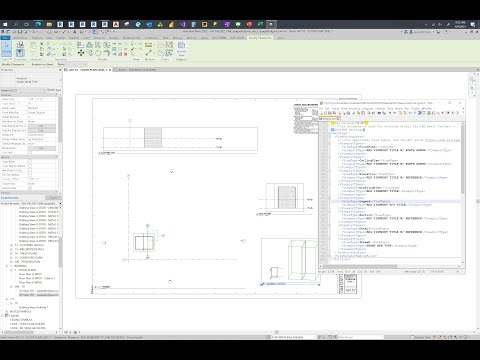
Task: Open Visual Studio from the taskbar
Action: 182,24
